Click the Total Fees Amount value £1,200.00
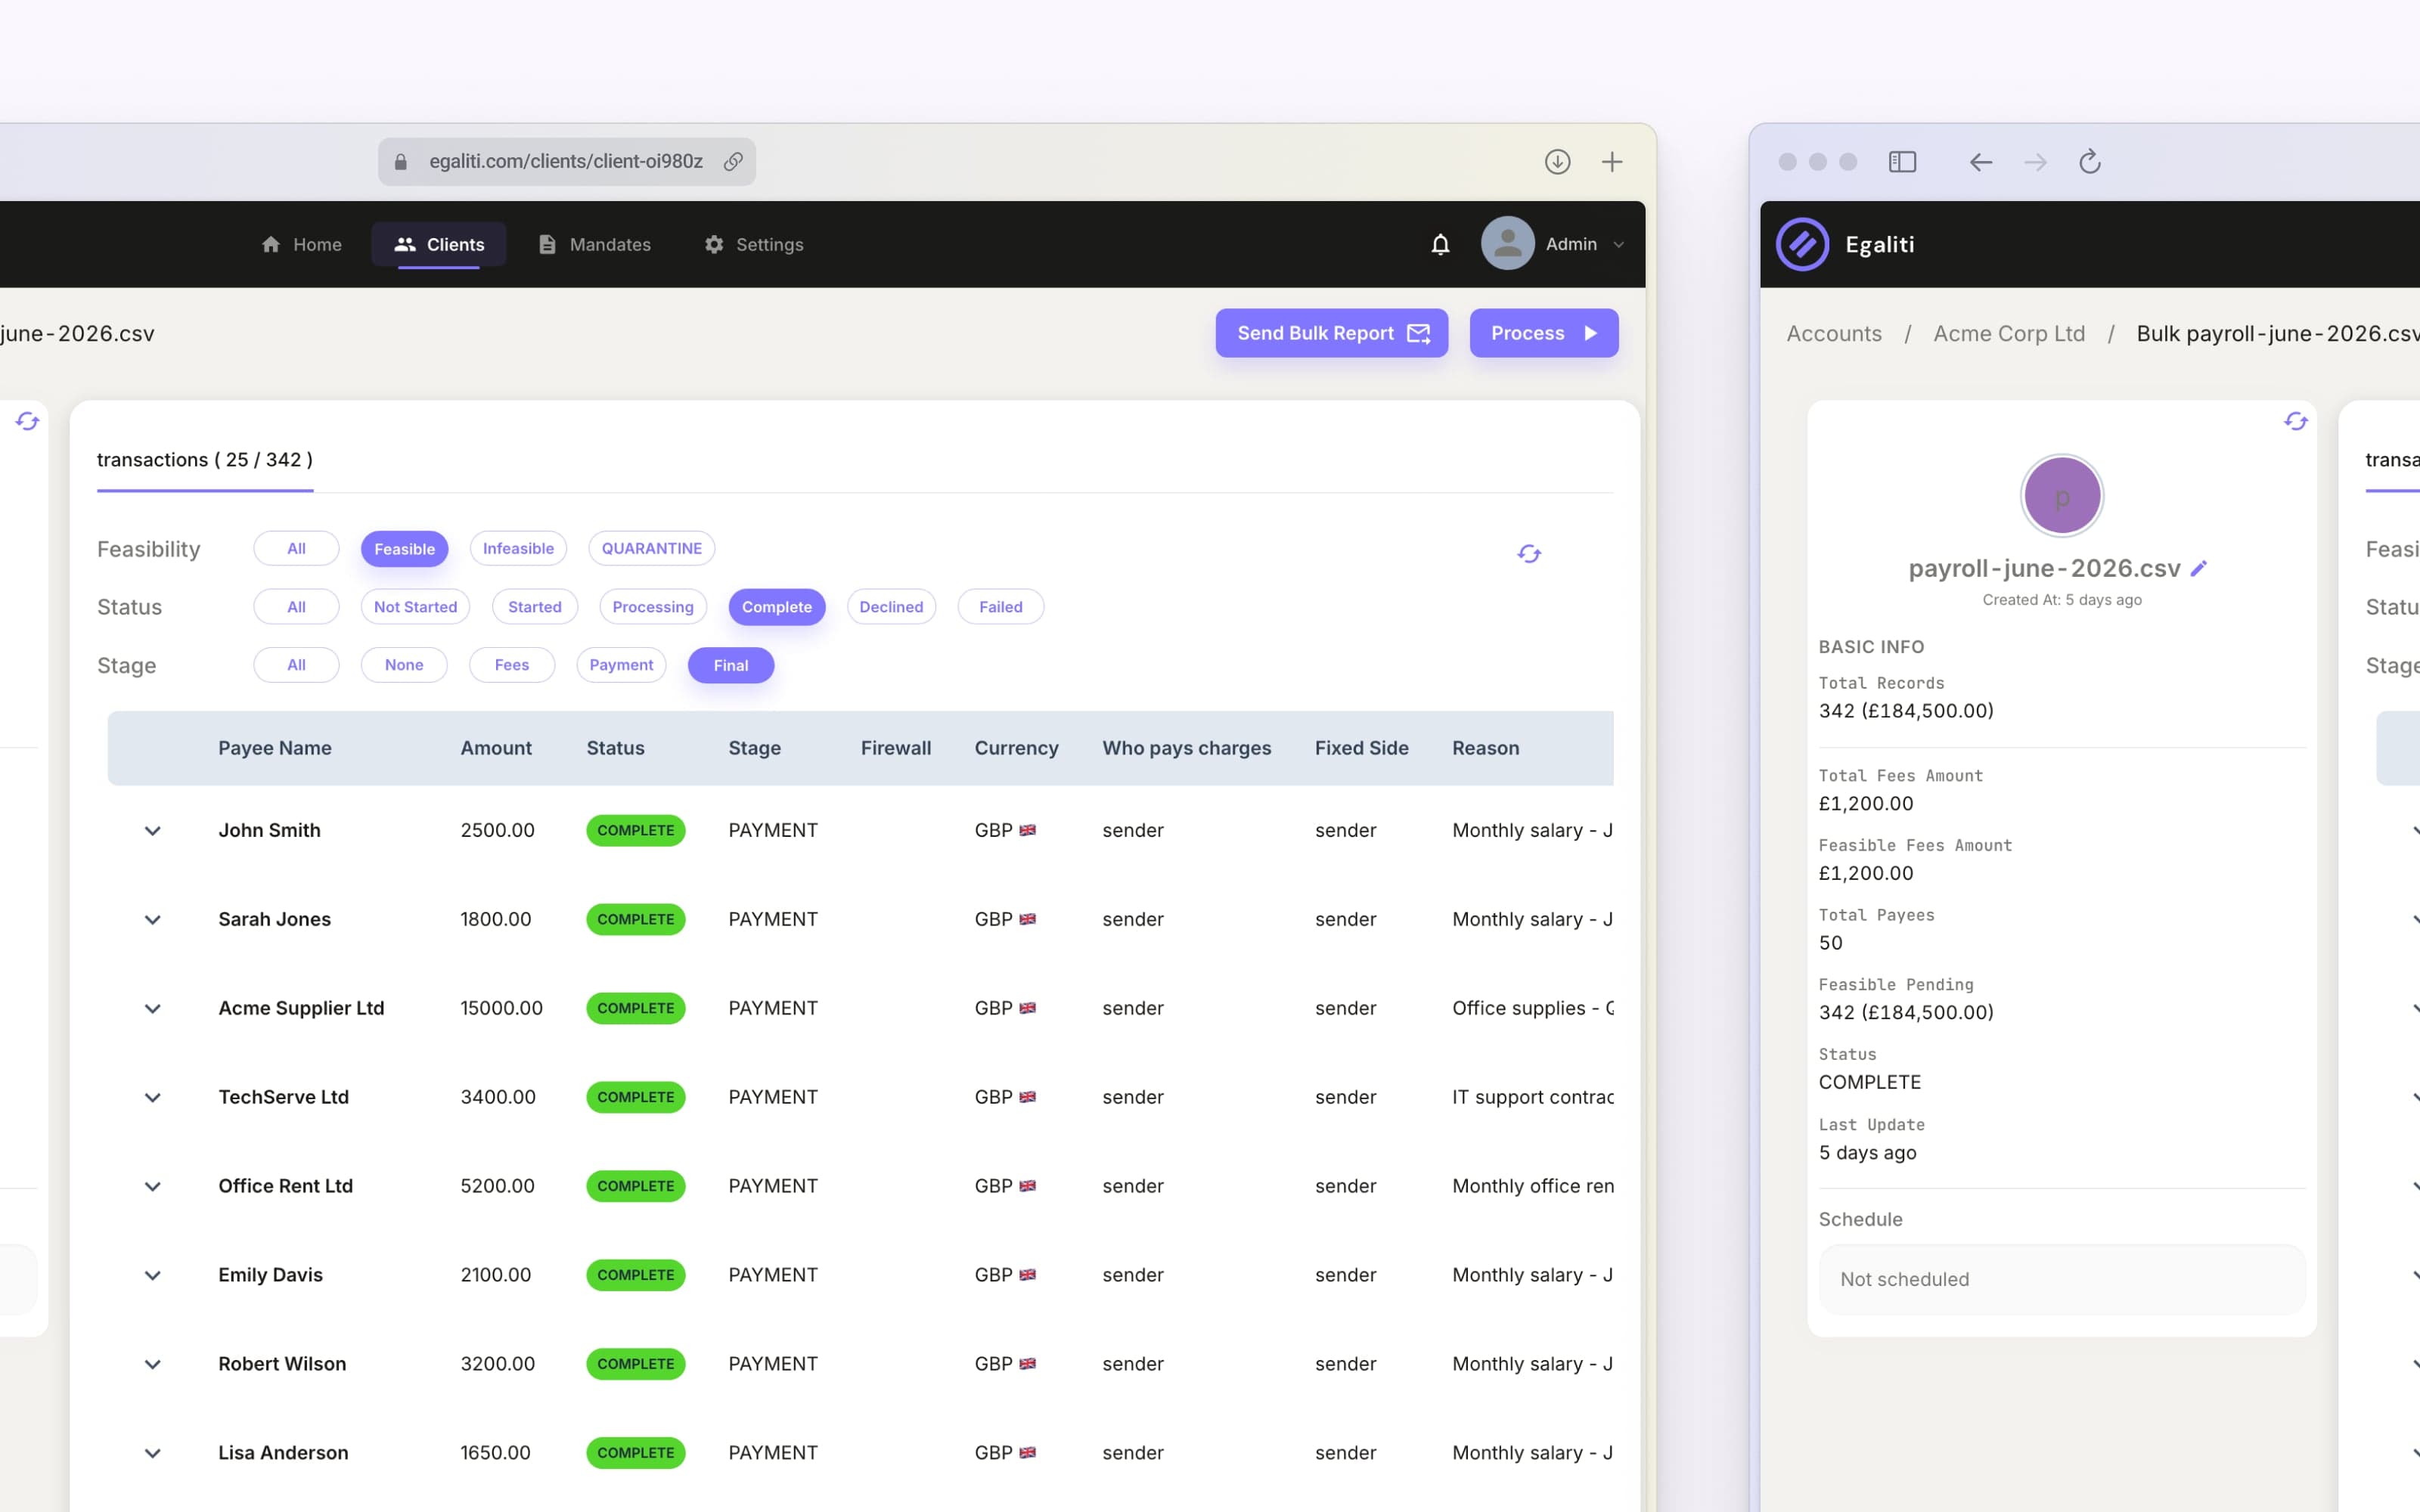This screenshot has height=1512, width=2420. click(1866, 804)
